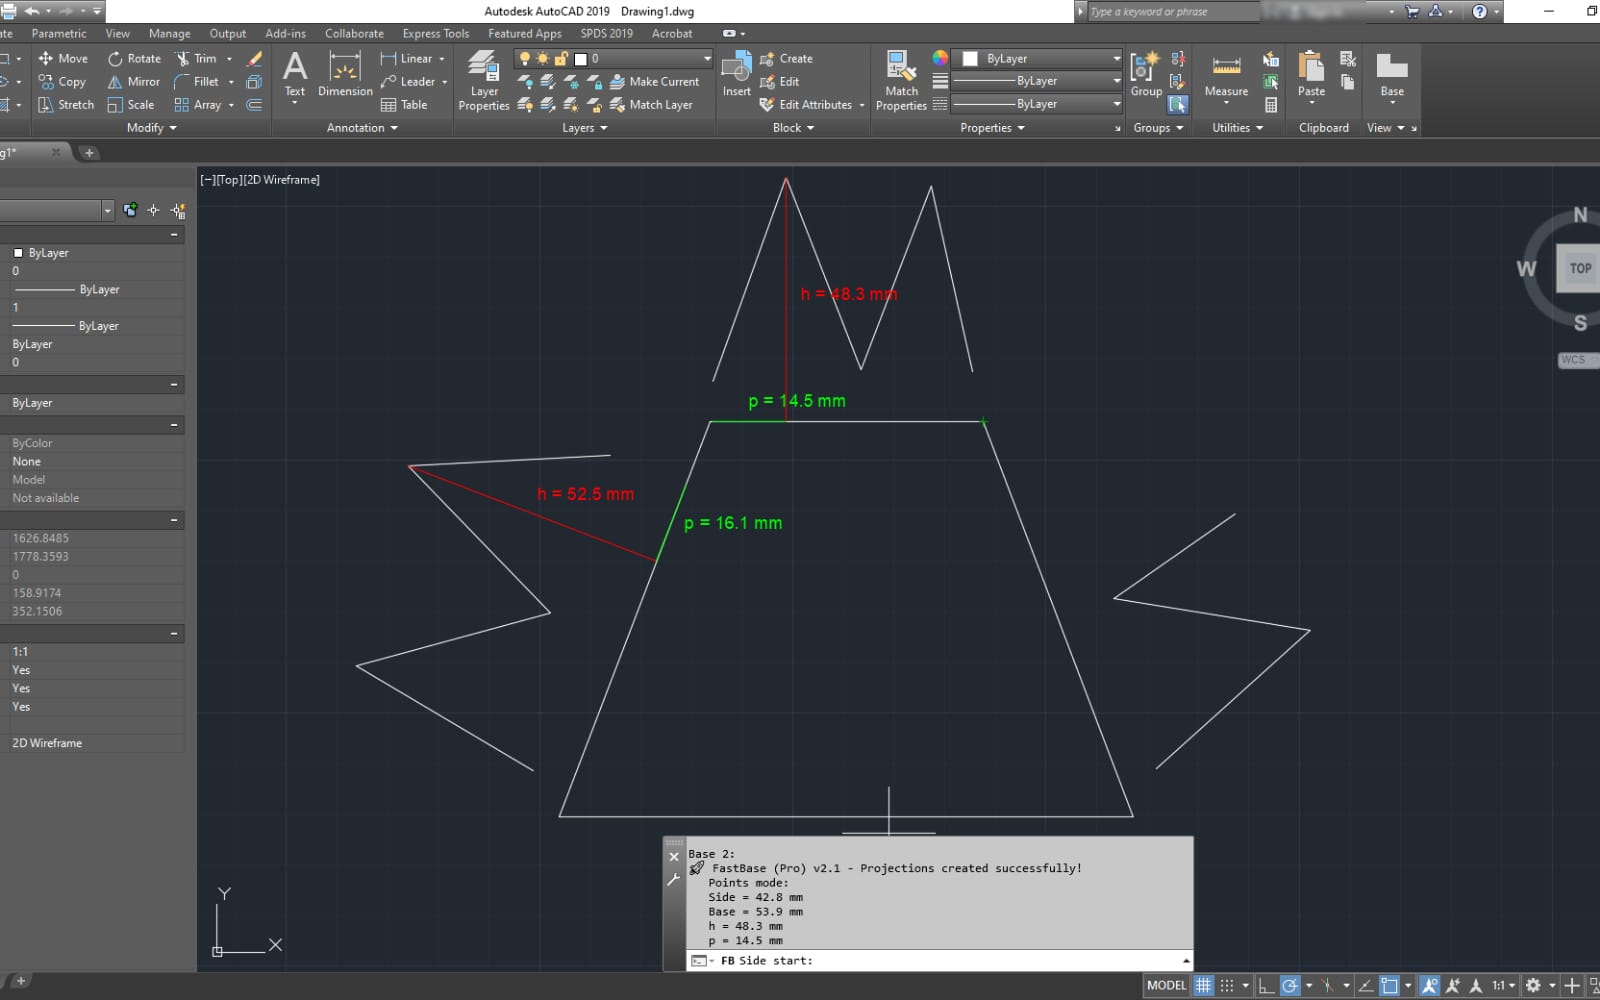Toggle Group Selection on/off button

1177,104
